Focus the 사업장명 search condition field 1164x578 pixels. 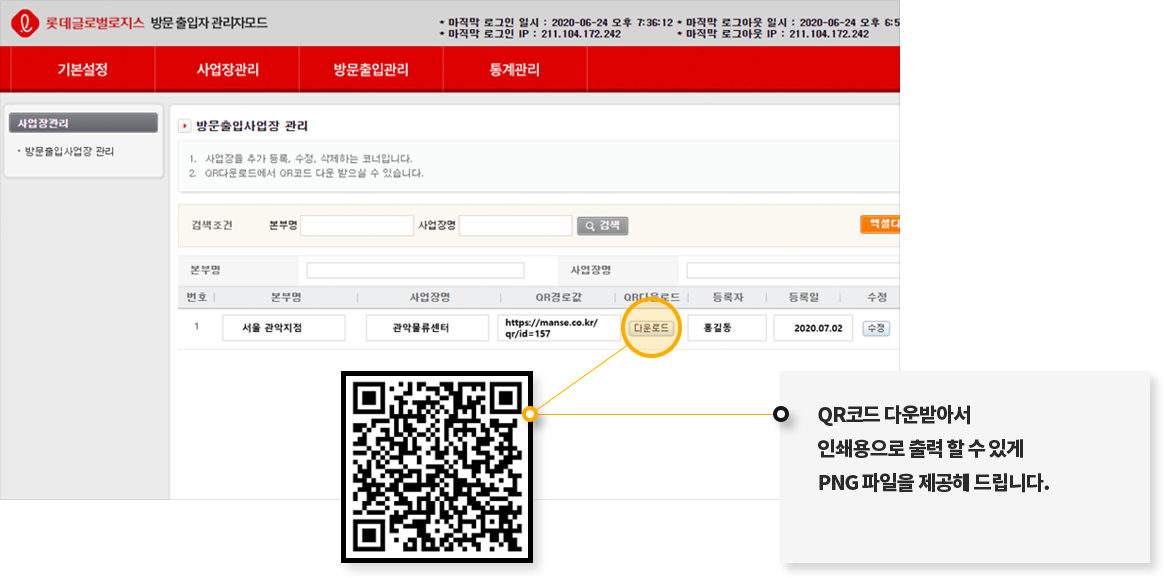[514, 226]
